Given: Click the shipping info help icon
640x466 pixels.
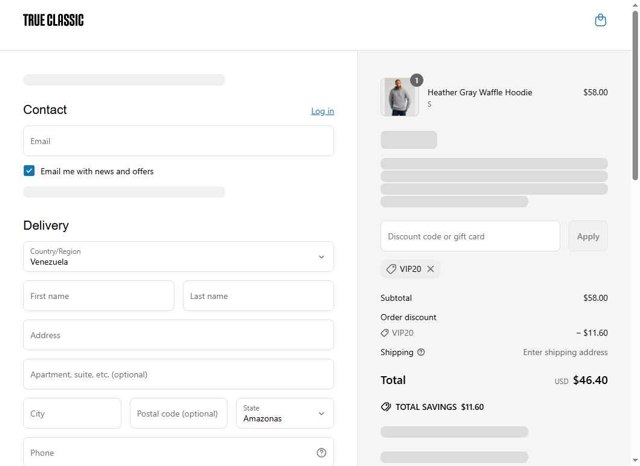Looking at the screenshot, I should (x=421, y=352).
